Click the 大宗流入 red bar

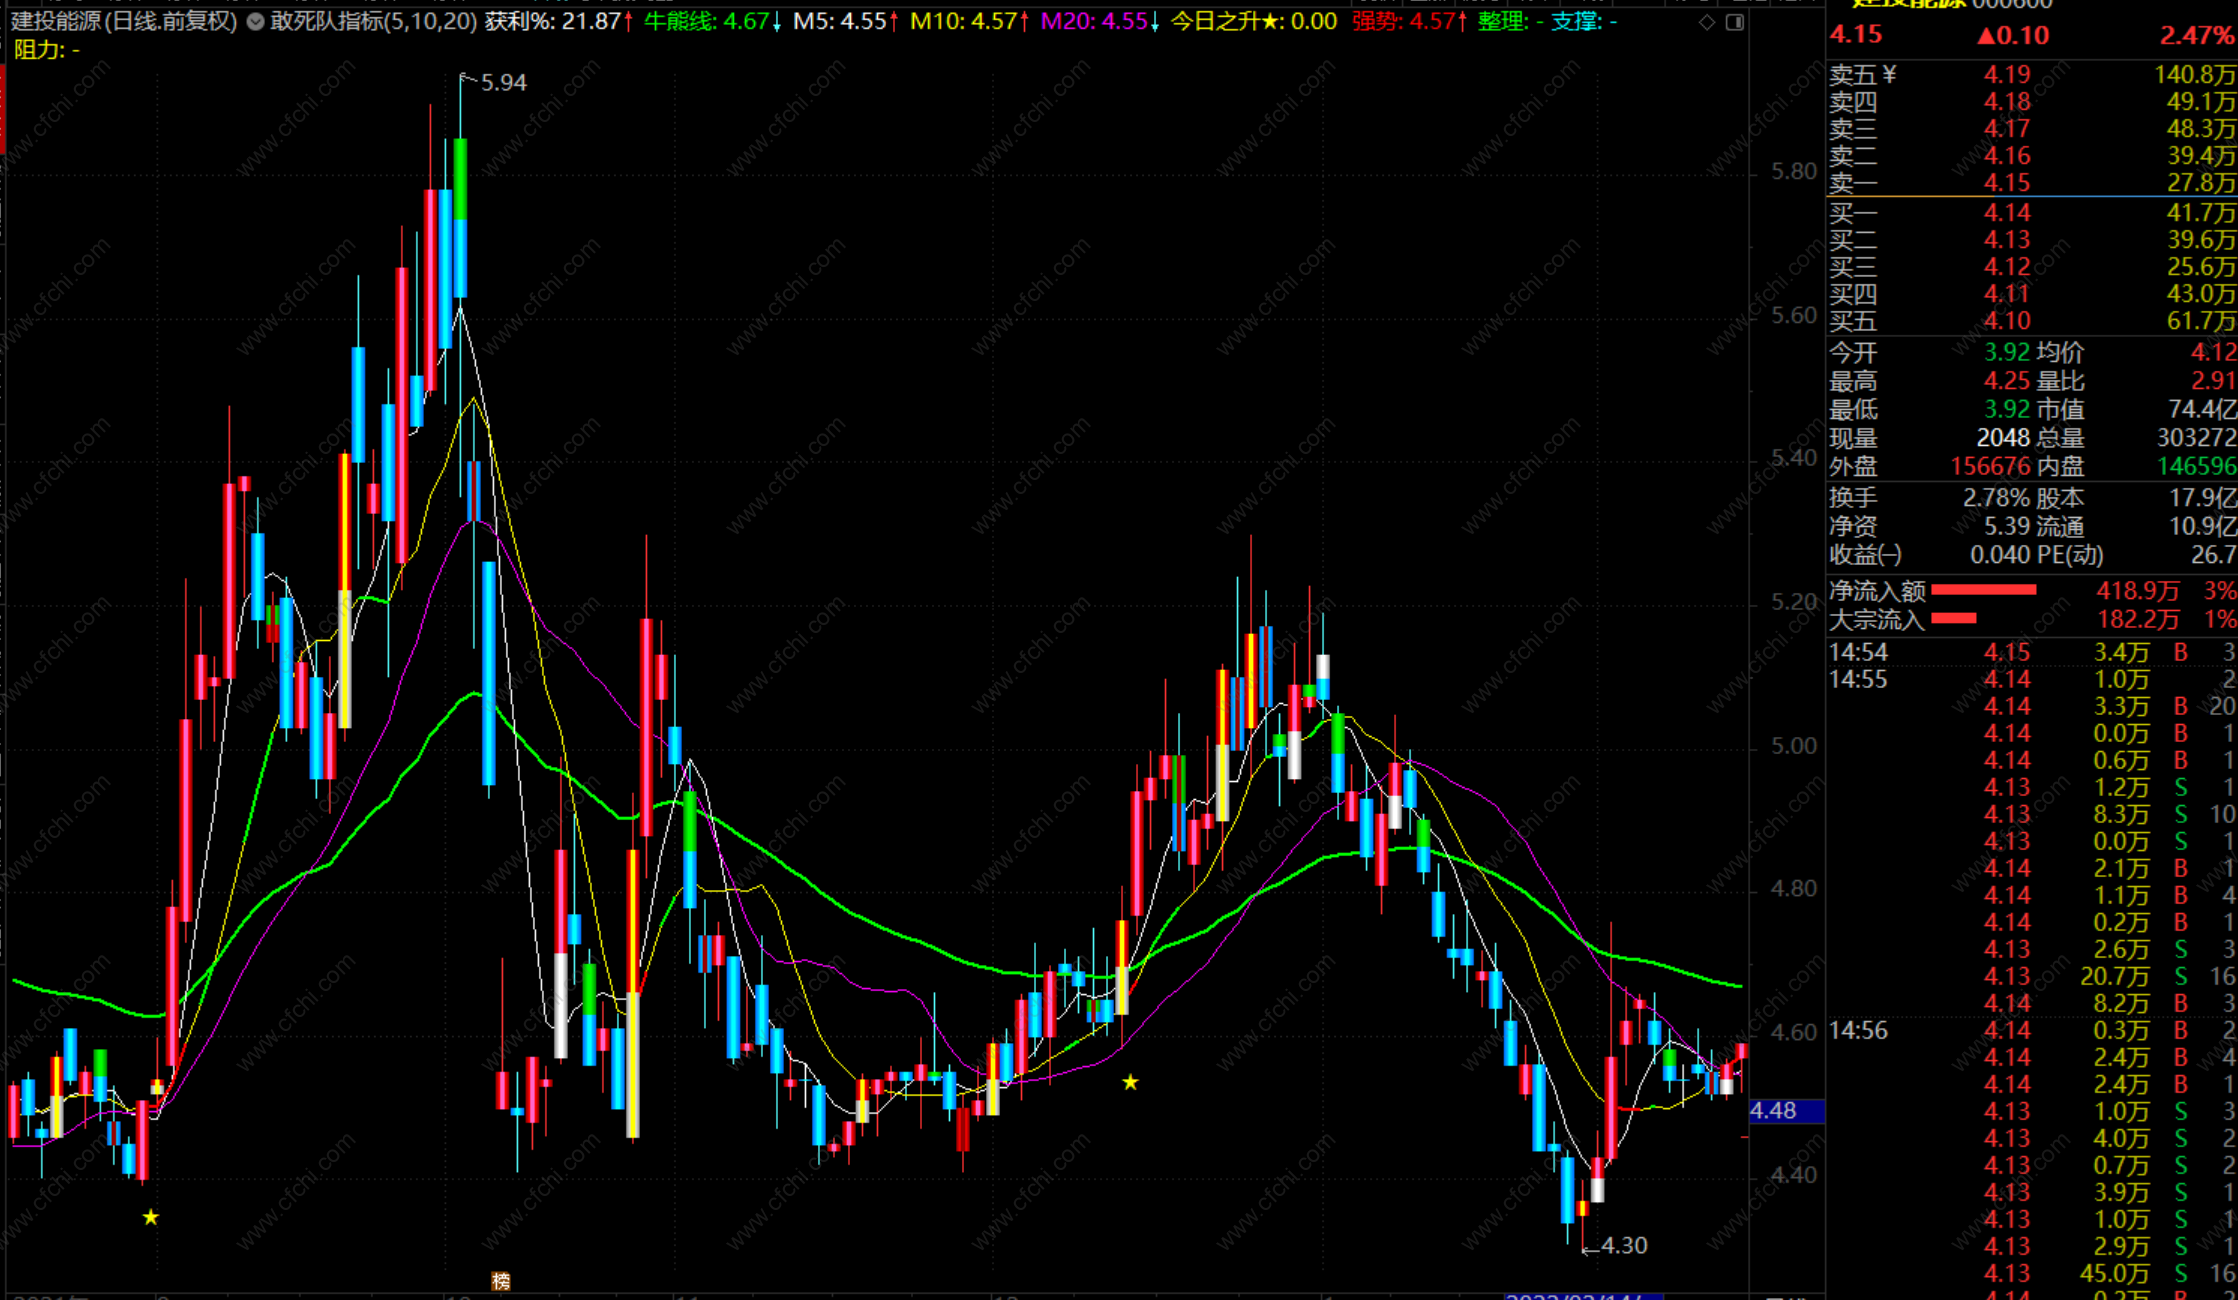[x=1953, y=619]
